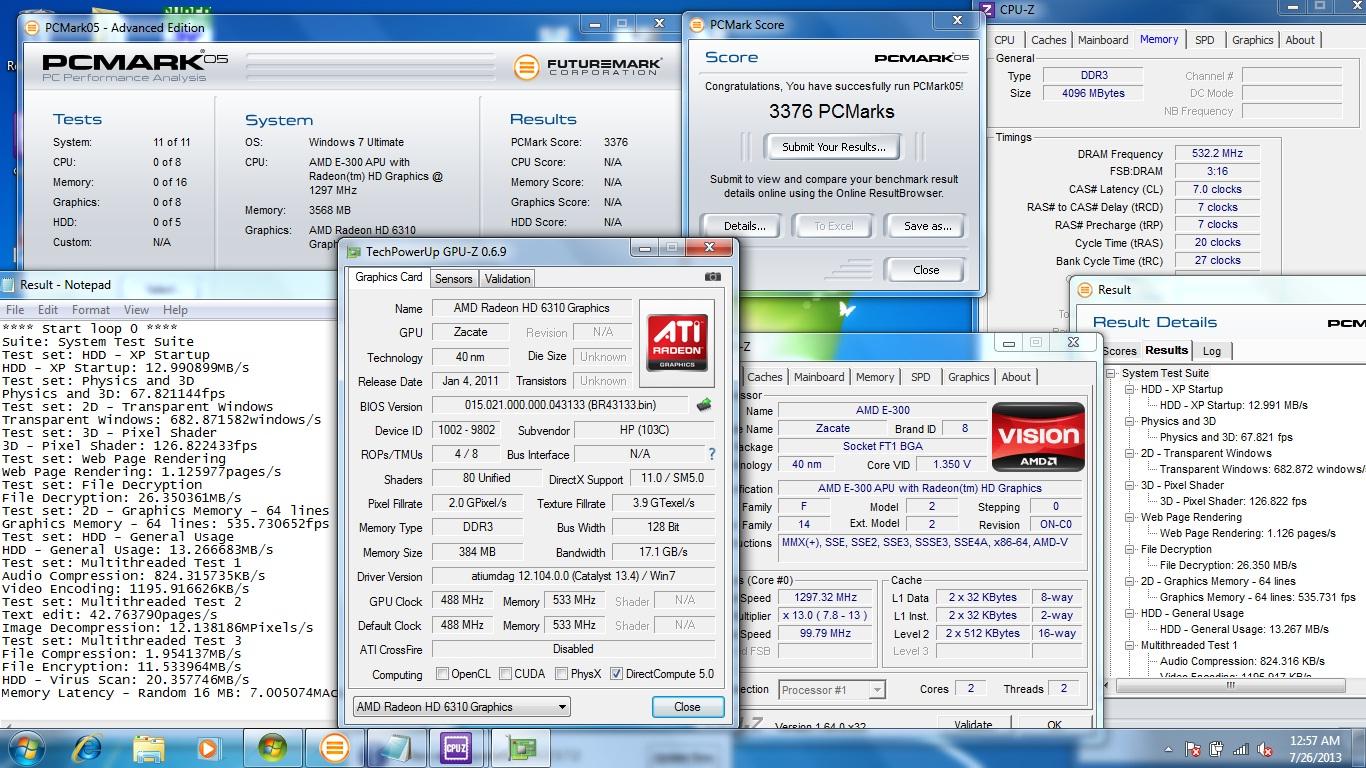Click the BIOS Version field in GPU-Z

(561, 406)
